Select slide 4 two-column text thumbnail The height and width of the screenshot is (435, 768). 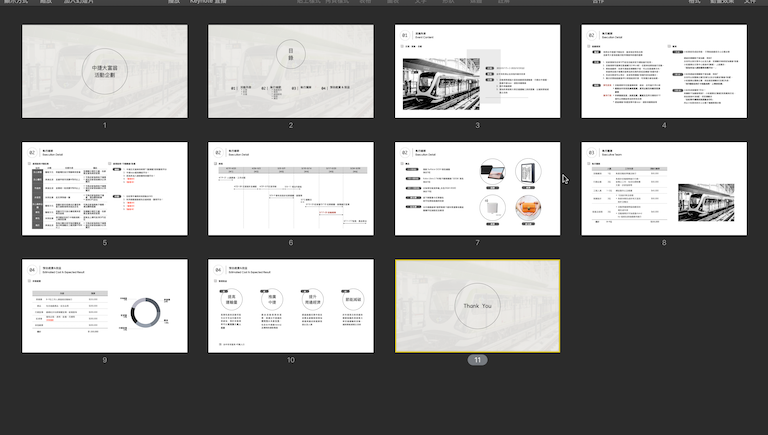[x=663, y=71]
